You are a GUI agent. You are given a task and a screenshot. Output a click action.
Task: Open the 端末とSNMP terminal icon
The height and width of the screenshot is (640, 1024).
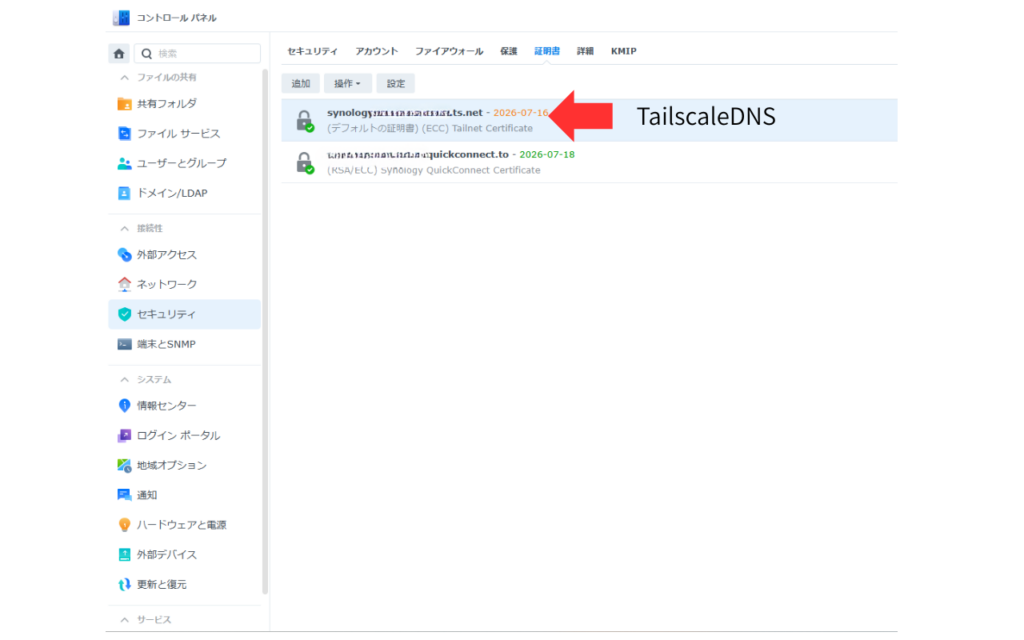[x=124, y=344]
